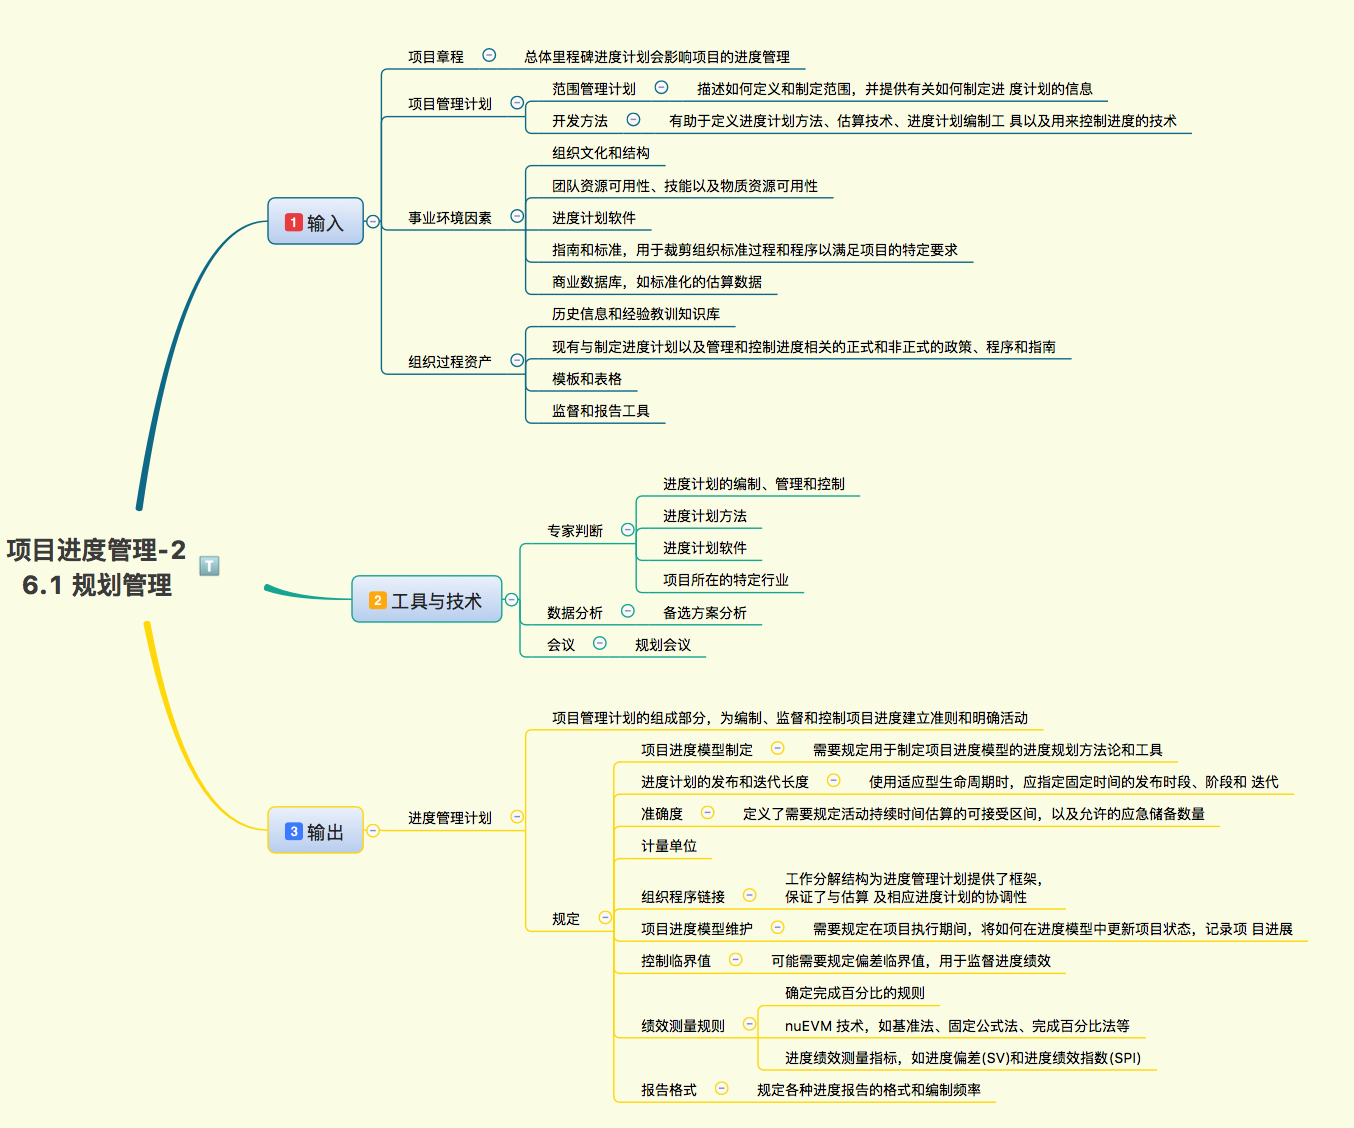Click the minus icon next to 范围管理计划
Viewport: 1354px width, 1128px height.
point(661,88)
